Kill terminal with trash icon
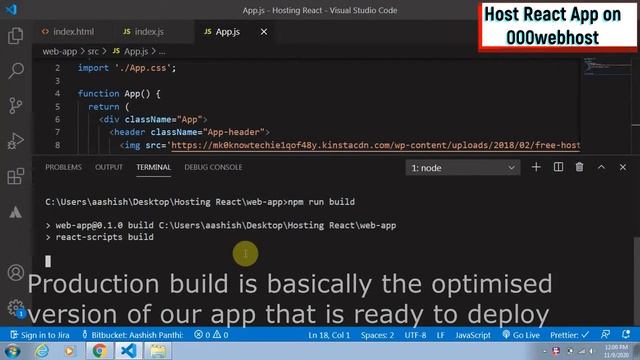 (579, 167)
